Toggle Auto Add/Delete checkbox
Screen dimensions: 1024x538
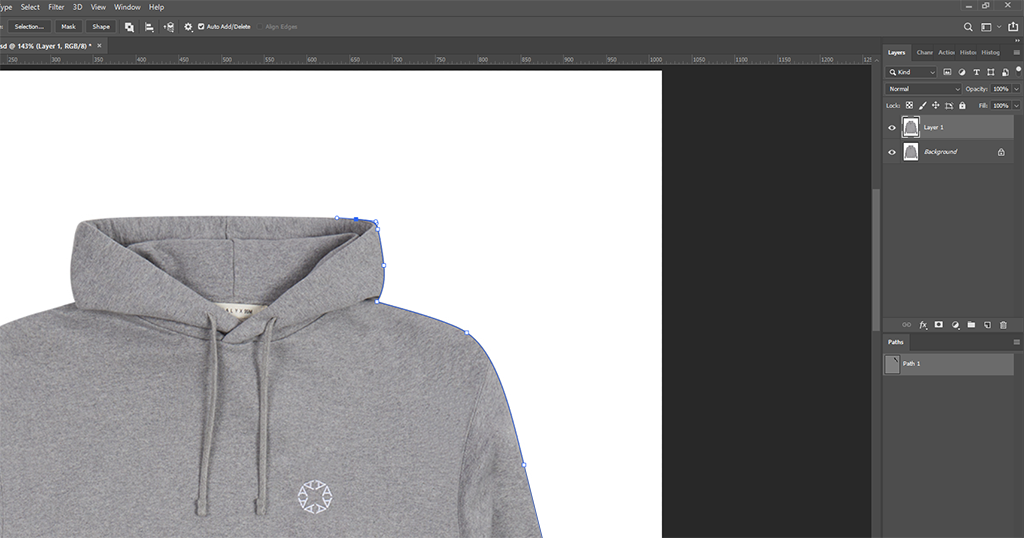click(201, 27)
